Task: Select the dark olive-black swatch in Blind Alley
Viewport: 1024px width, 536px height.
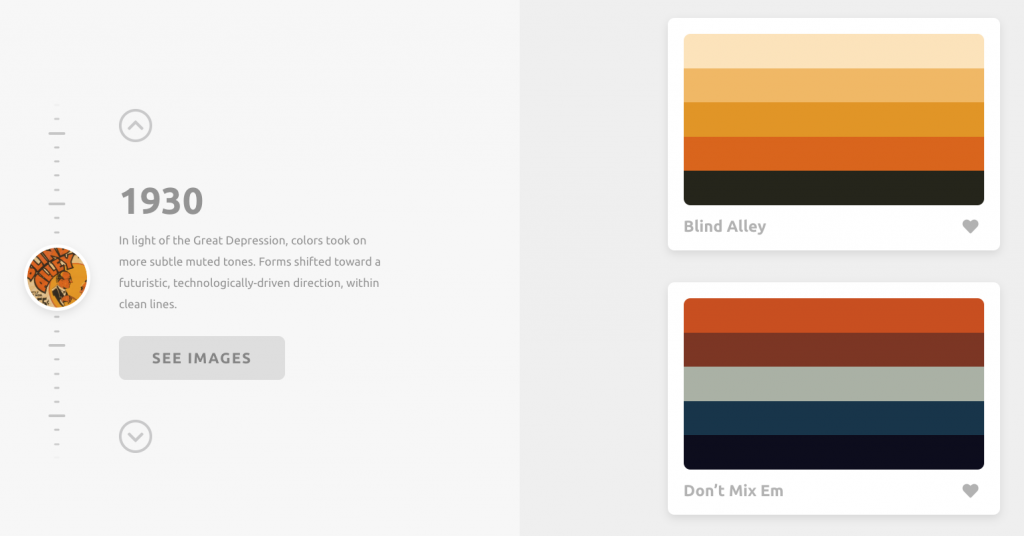Action: click(x=833, y=188)
